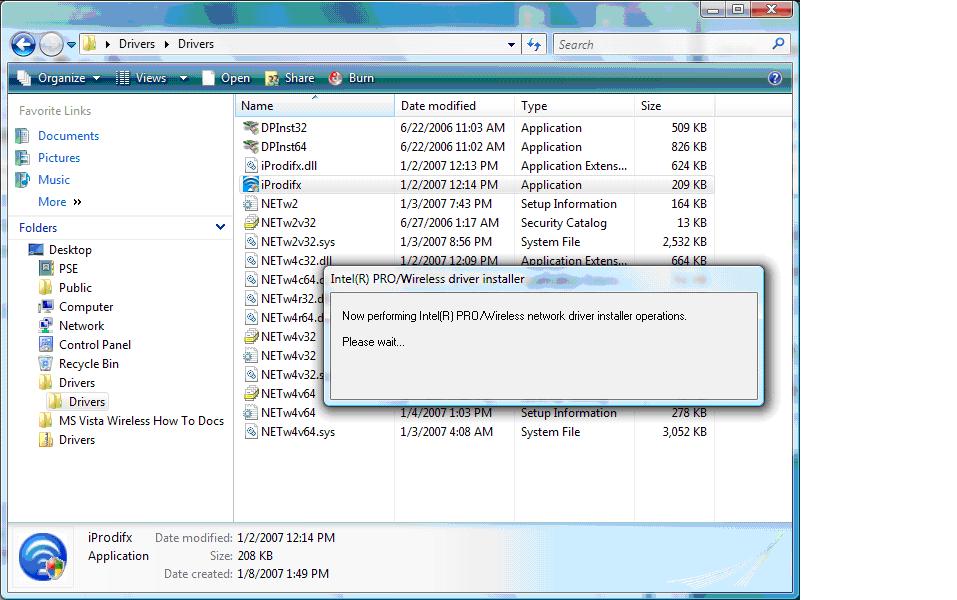Screen dimensions: 957x600
Task: Select Desktop in the folder tree
Action: click(x=70, y=250)
